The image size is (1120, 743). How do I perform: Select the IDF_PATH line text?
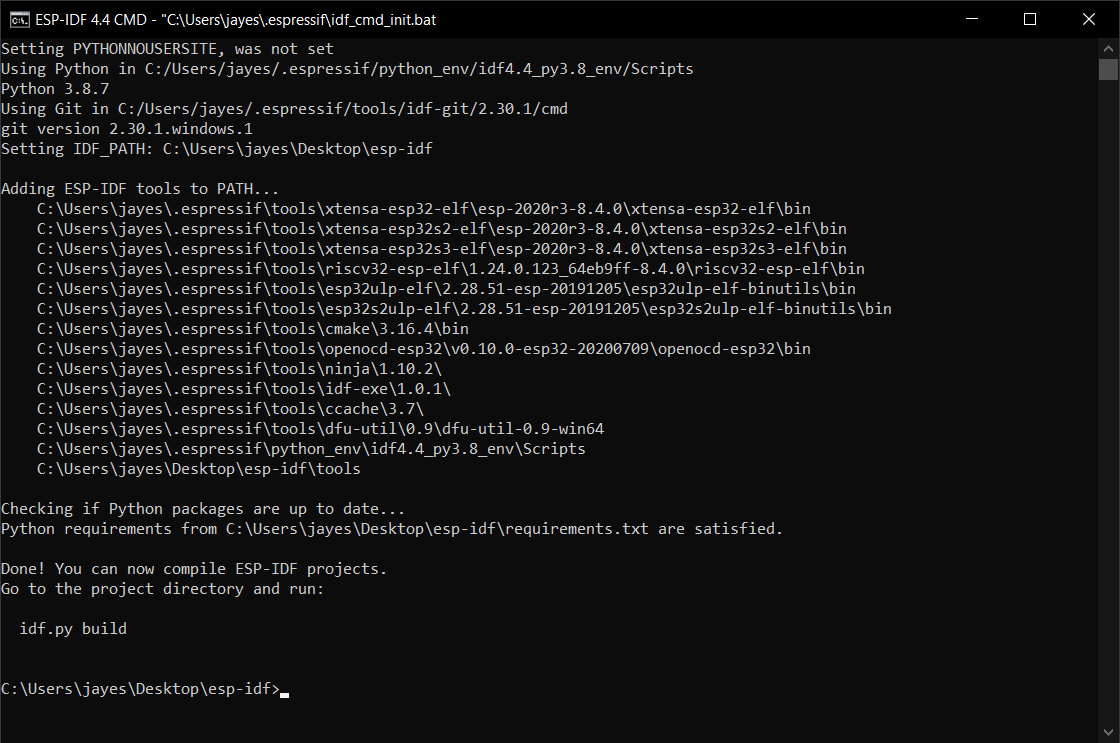point(218,148)
